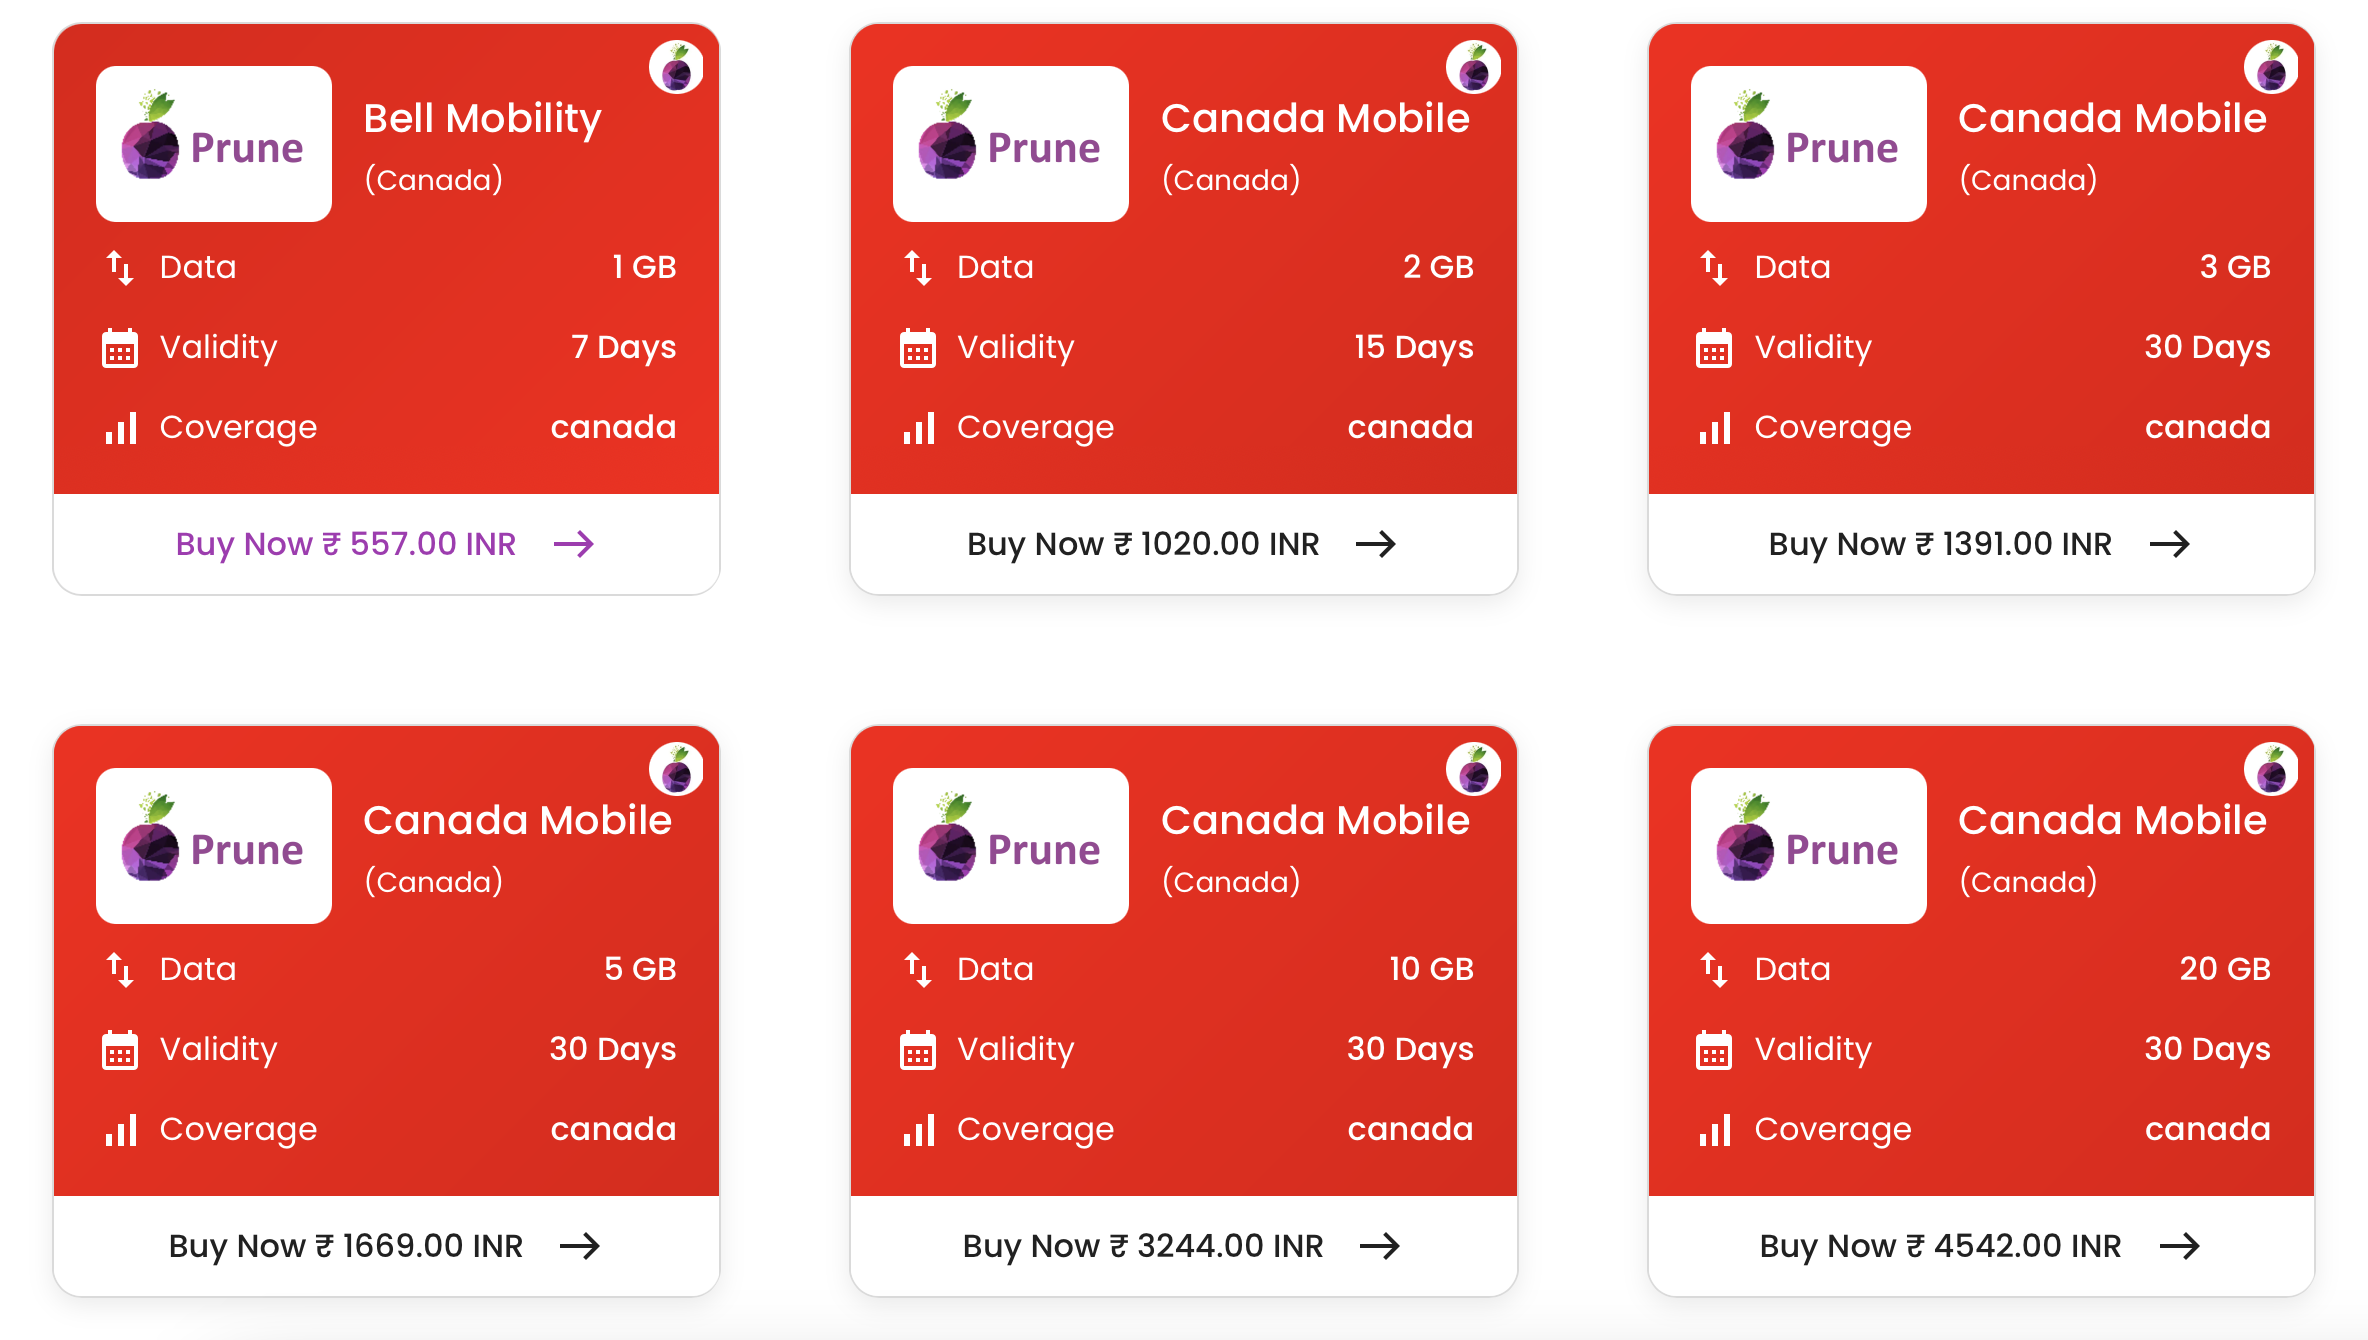Viewport: 2368px width, 1340px height.
Task: Click the round Prune badge on 5 GB card
Action: coord(676,769)
